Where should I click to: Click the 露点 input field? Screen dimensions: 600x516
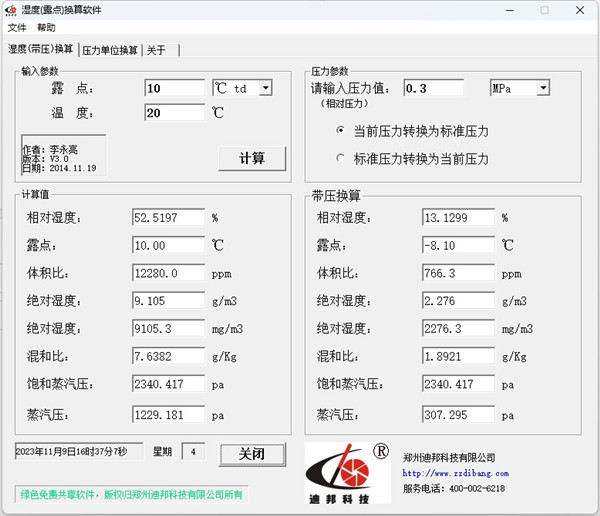tap(174, 88)
